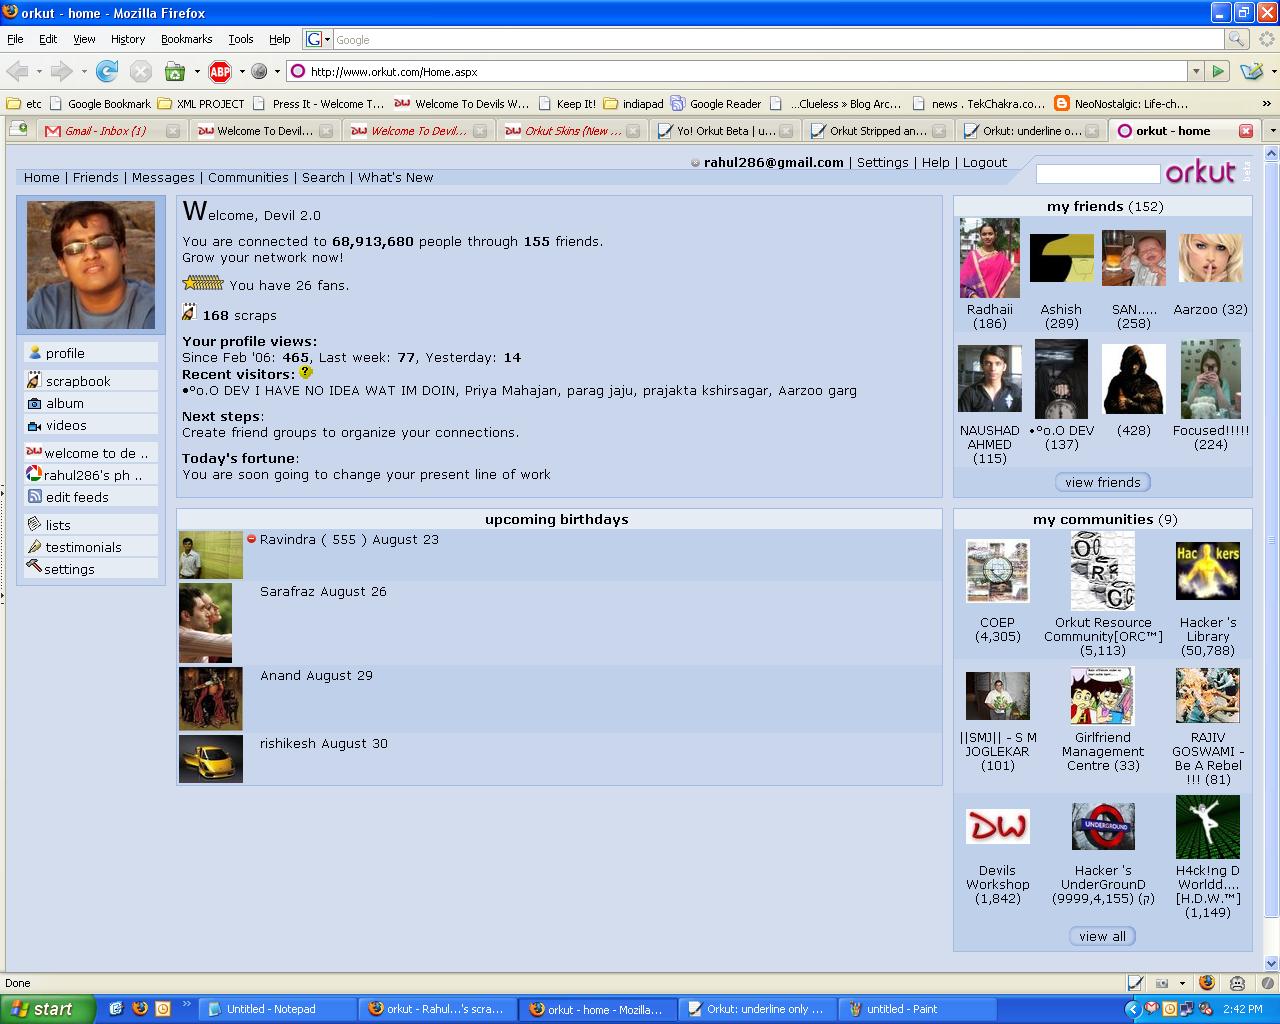The image size is (1280, 1024).
Task: Switch to Untitled - Notepad on taskbar
Action: (276, 1009)
